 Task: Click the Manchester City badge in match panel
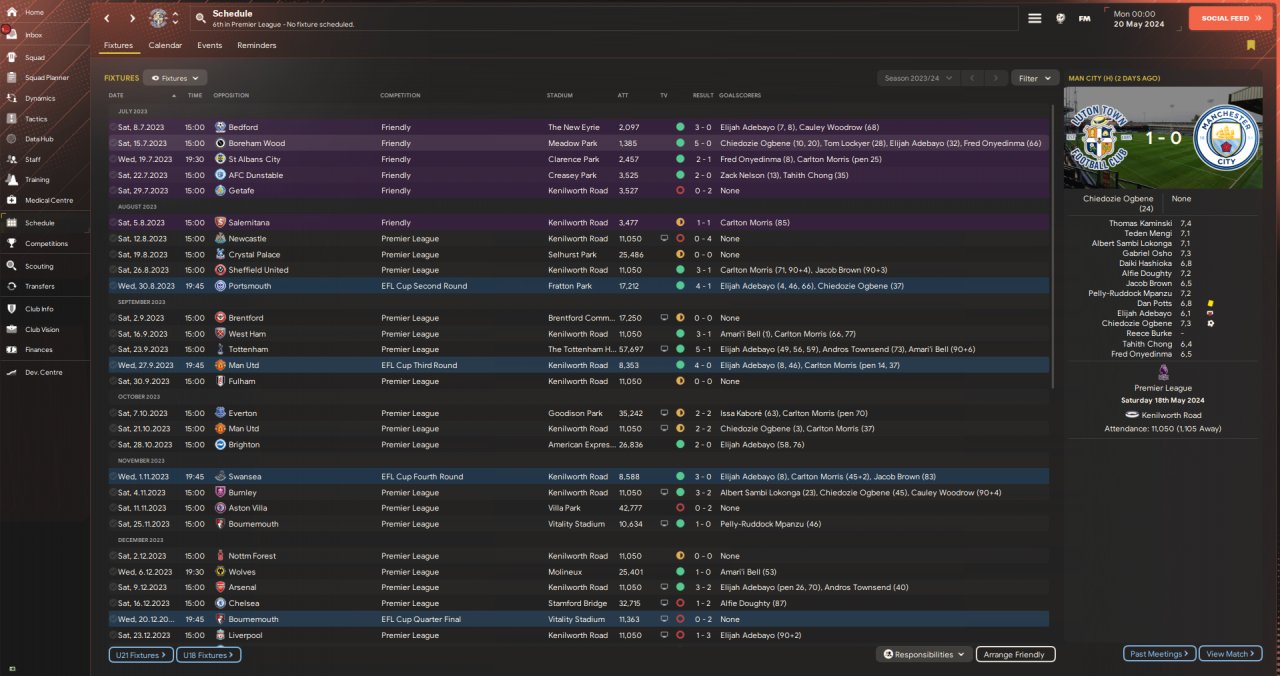click(x=1224, y=138)
